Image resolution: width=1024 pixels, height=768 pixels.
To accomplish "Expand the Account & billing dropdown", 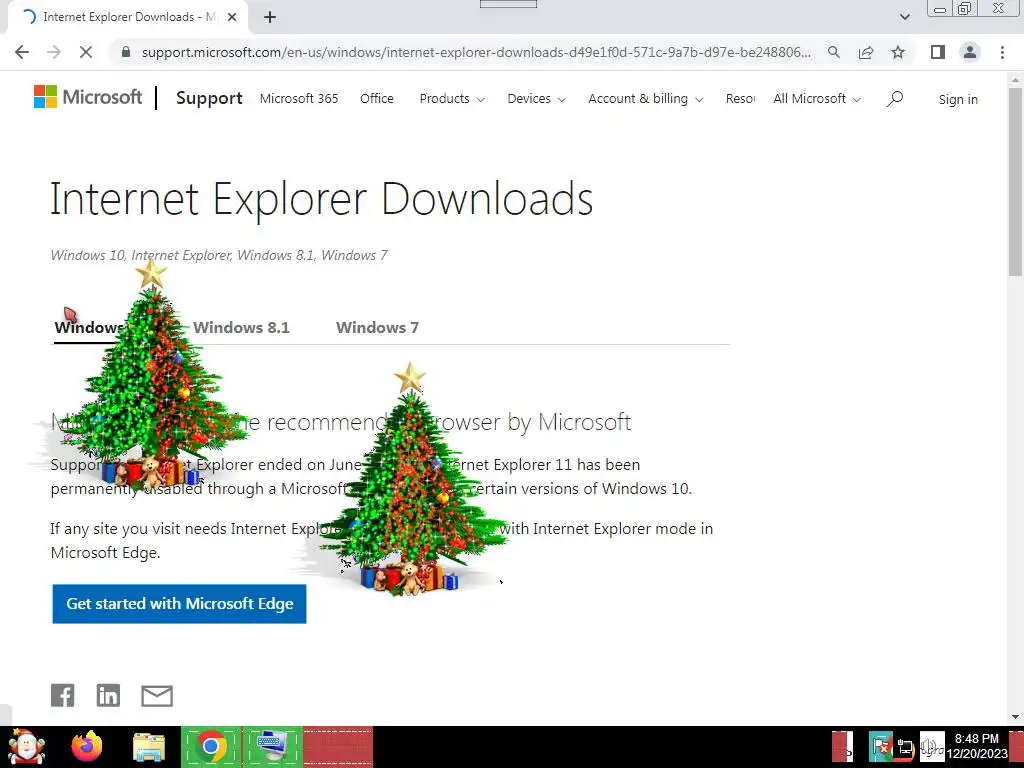I will point(645,99).
